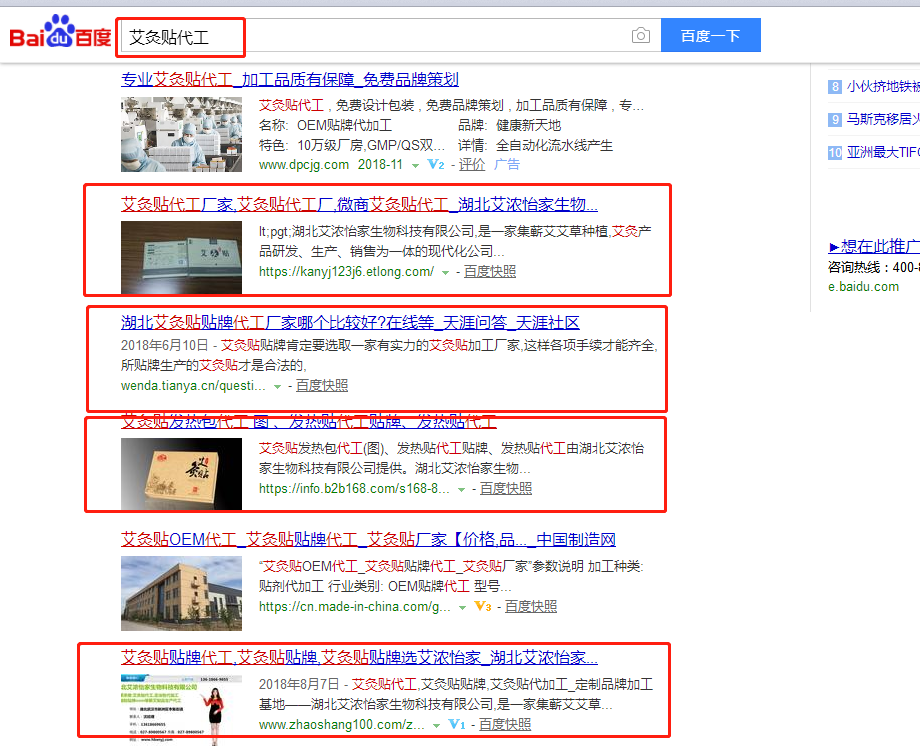Open result titled 艾灸贴代工厂家,艾灸贴代工厂,微商艾灸贴代工
The width and height of the screenshot is (920, 746).
[359, 204]
